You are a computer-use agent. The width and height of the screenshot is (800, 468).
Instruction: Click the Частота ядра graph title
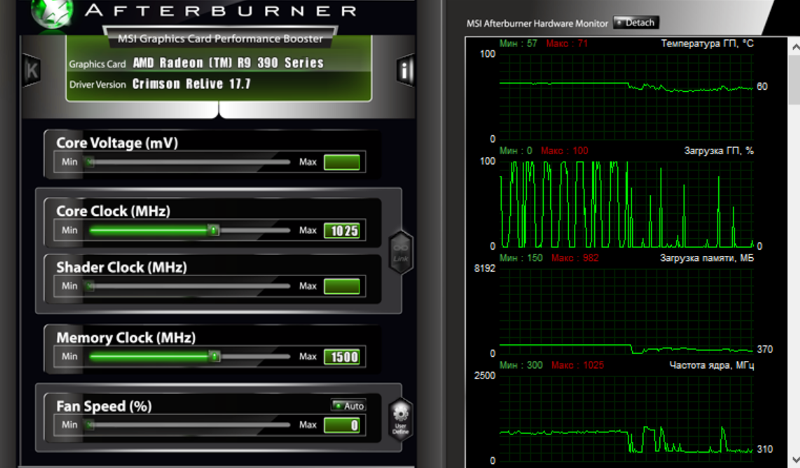[x=711, y=365]
